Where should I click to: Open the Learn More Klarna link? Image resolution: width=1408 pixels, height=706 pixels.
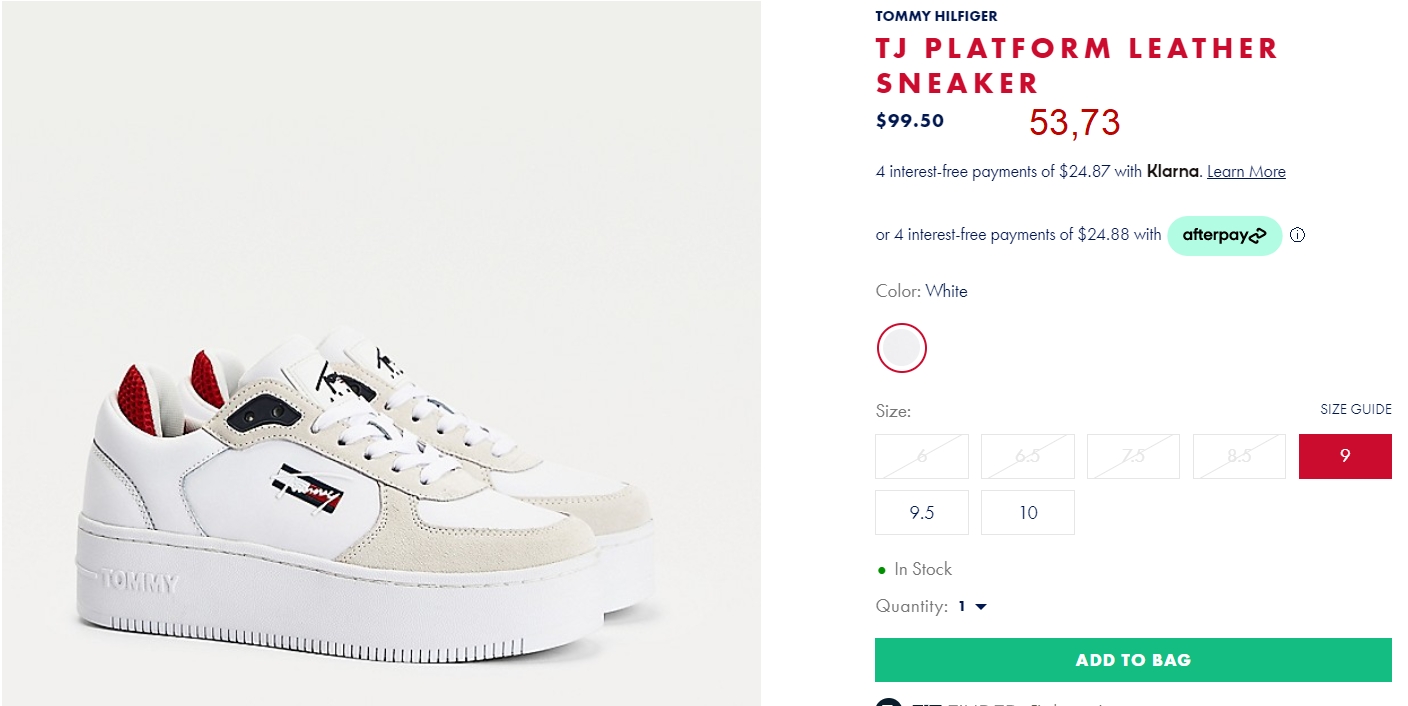click(x=1246, y=171)
